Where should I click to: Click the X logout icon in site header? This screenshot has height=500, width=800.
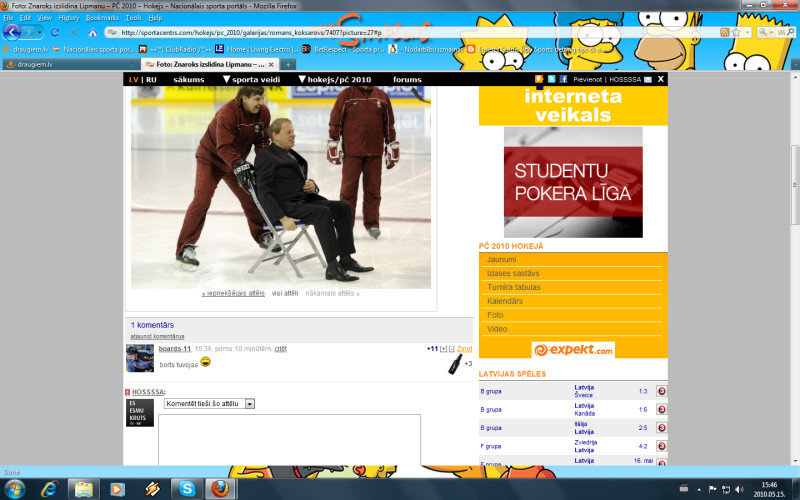point(661,79)
